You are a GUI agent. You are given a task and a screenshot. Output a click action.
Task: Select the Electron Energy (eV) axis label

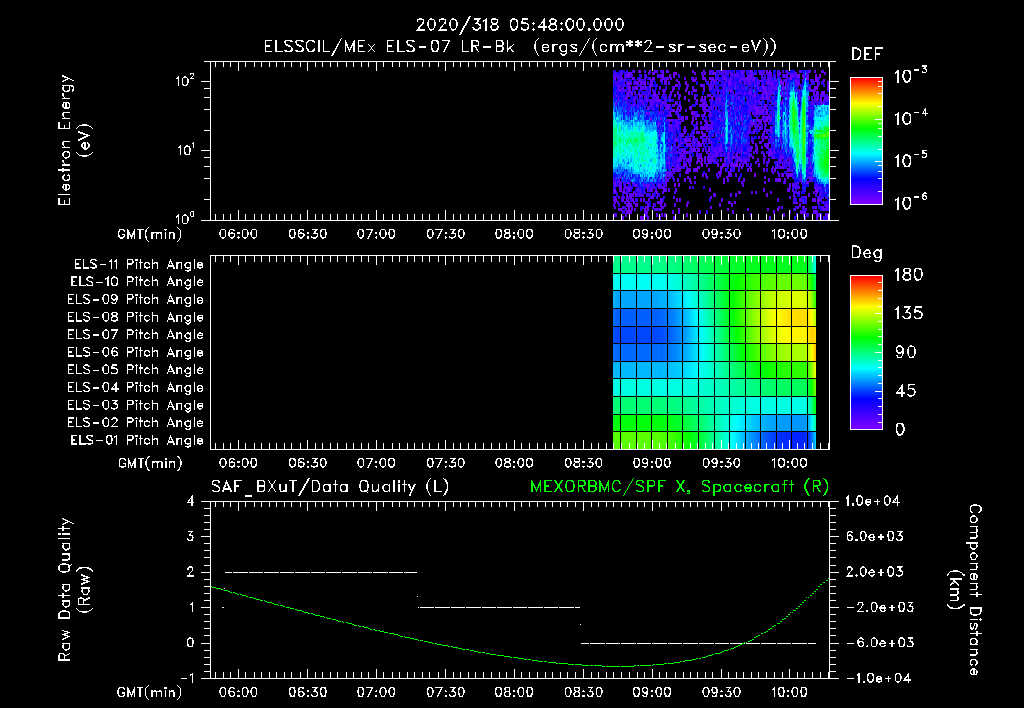coord(74,140)
